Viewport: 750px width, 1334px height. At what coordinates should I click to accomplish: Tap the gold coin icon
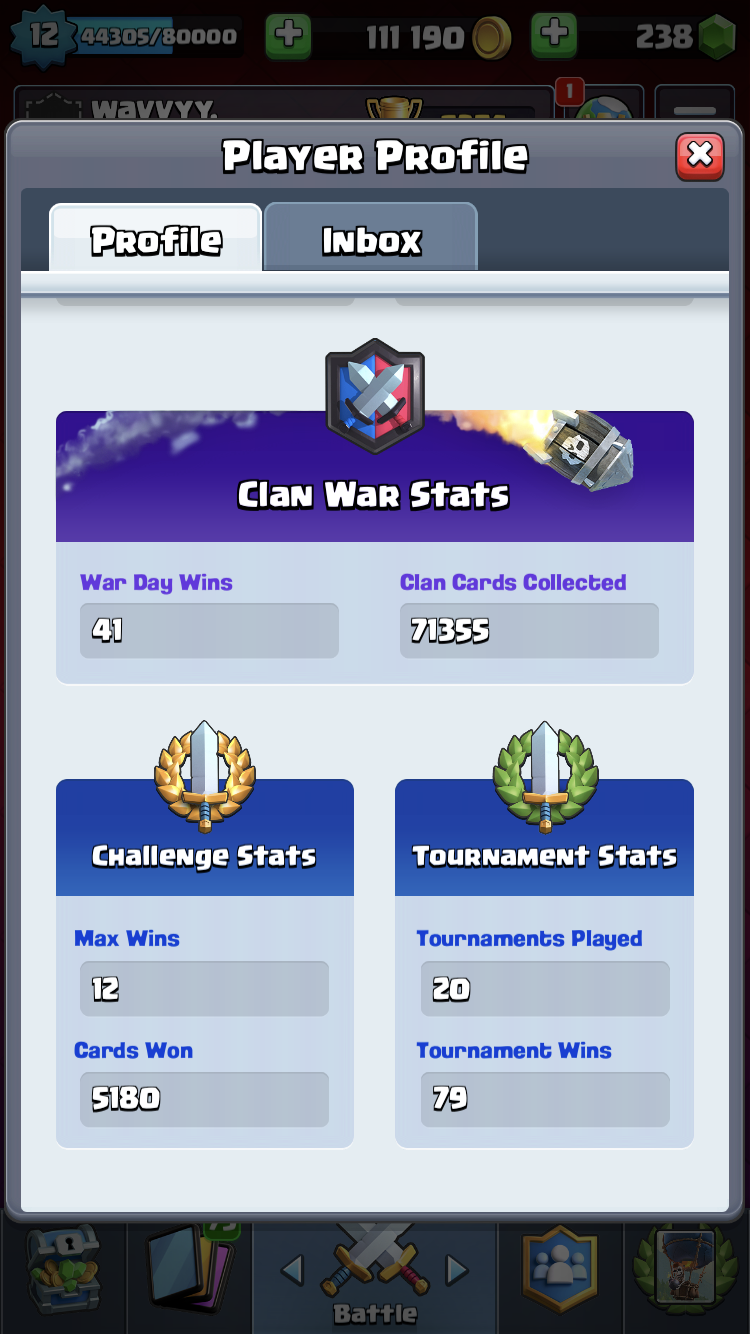[491, 38]
